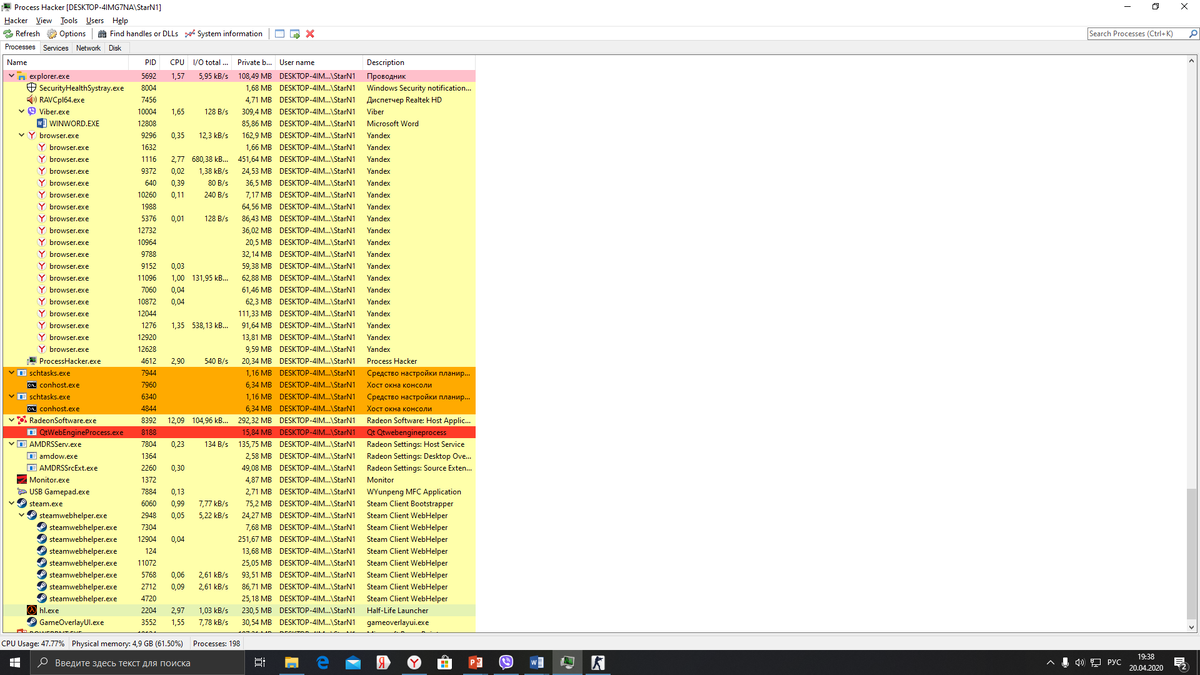The image size is (1200, 675).
Task: Collapse the RadeonSoftware.exe subtree
Action: point(12,421)
